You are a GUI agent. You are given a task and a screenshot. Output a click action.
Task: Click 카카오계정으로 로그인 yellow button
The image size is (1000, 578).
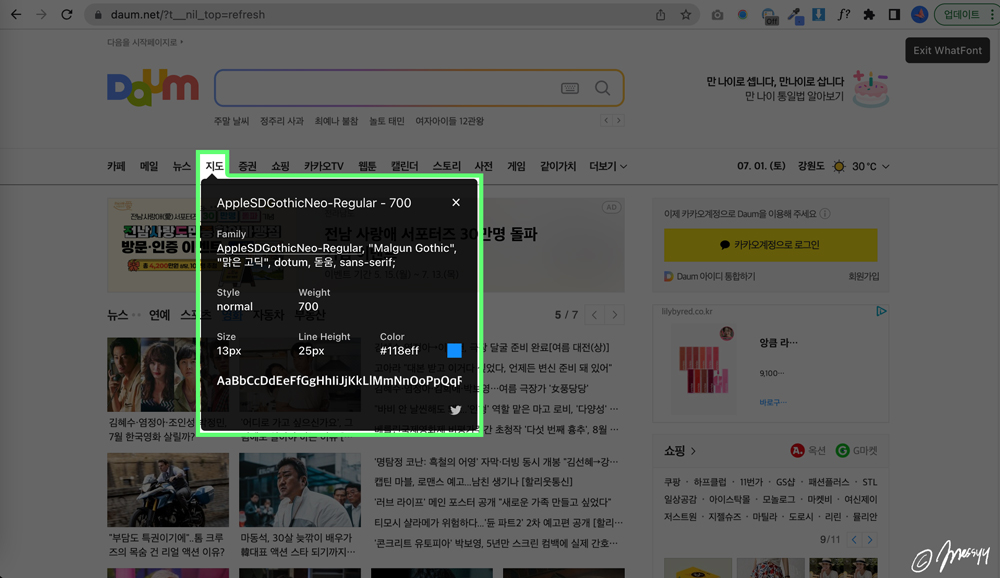point(770,245)
